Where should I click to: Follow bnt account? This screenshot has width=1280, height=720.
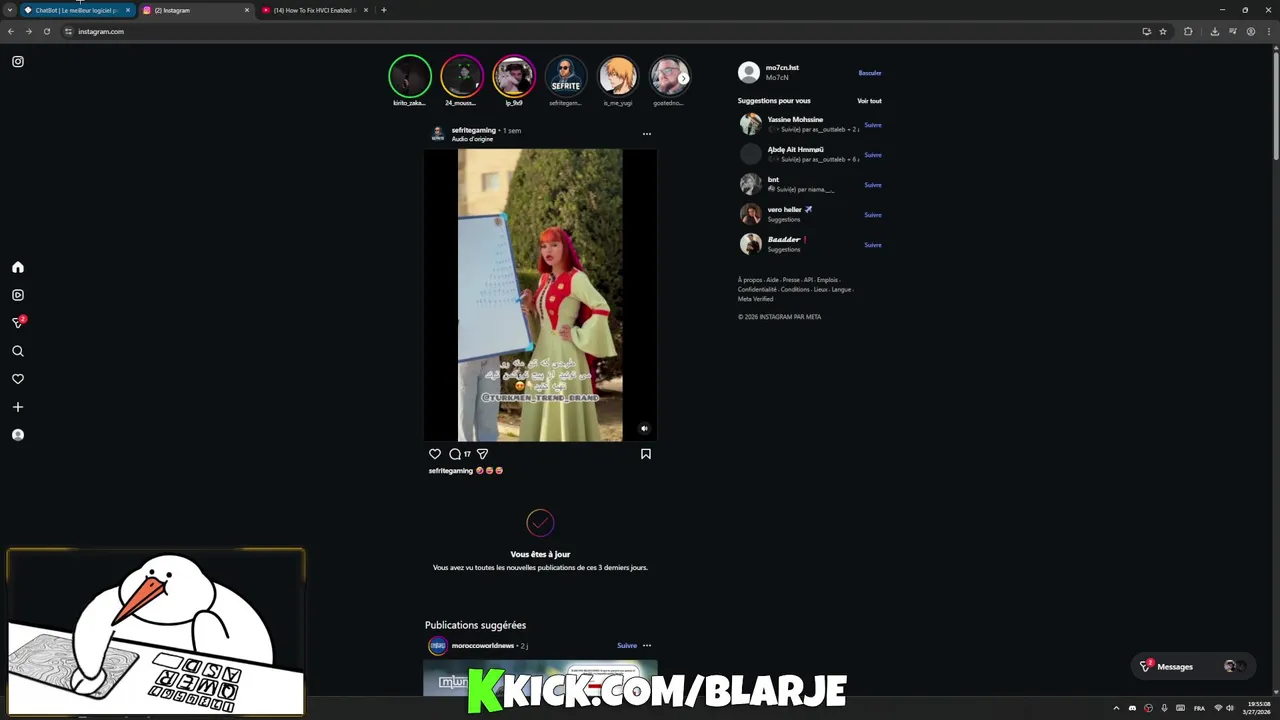coord(873,185)
